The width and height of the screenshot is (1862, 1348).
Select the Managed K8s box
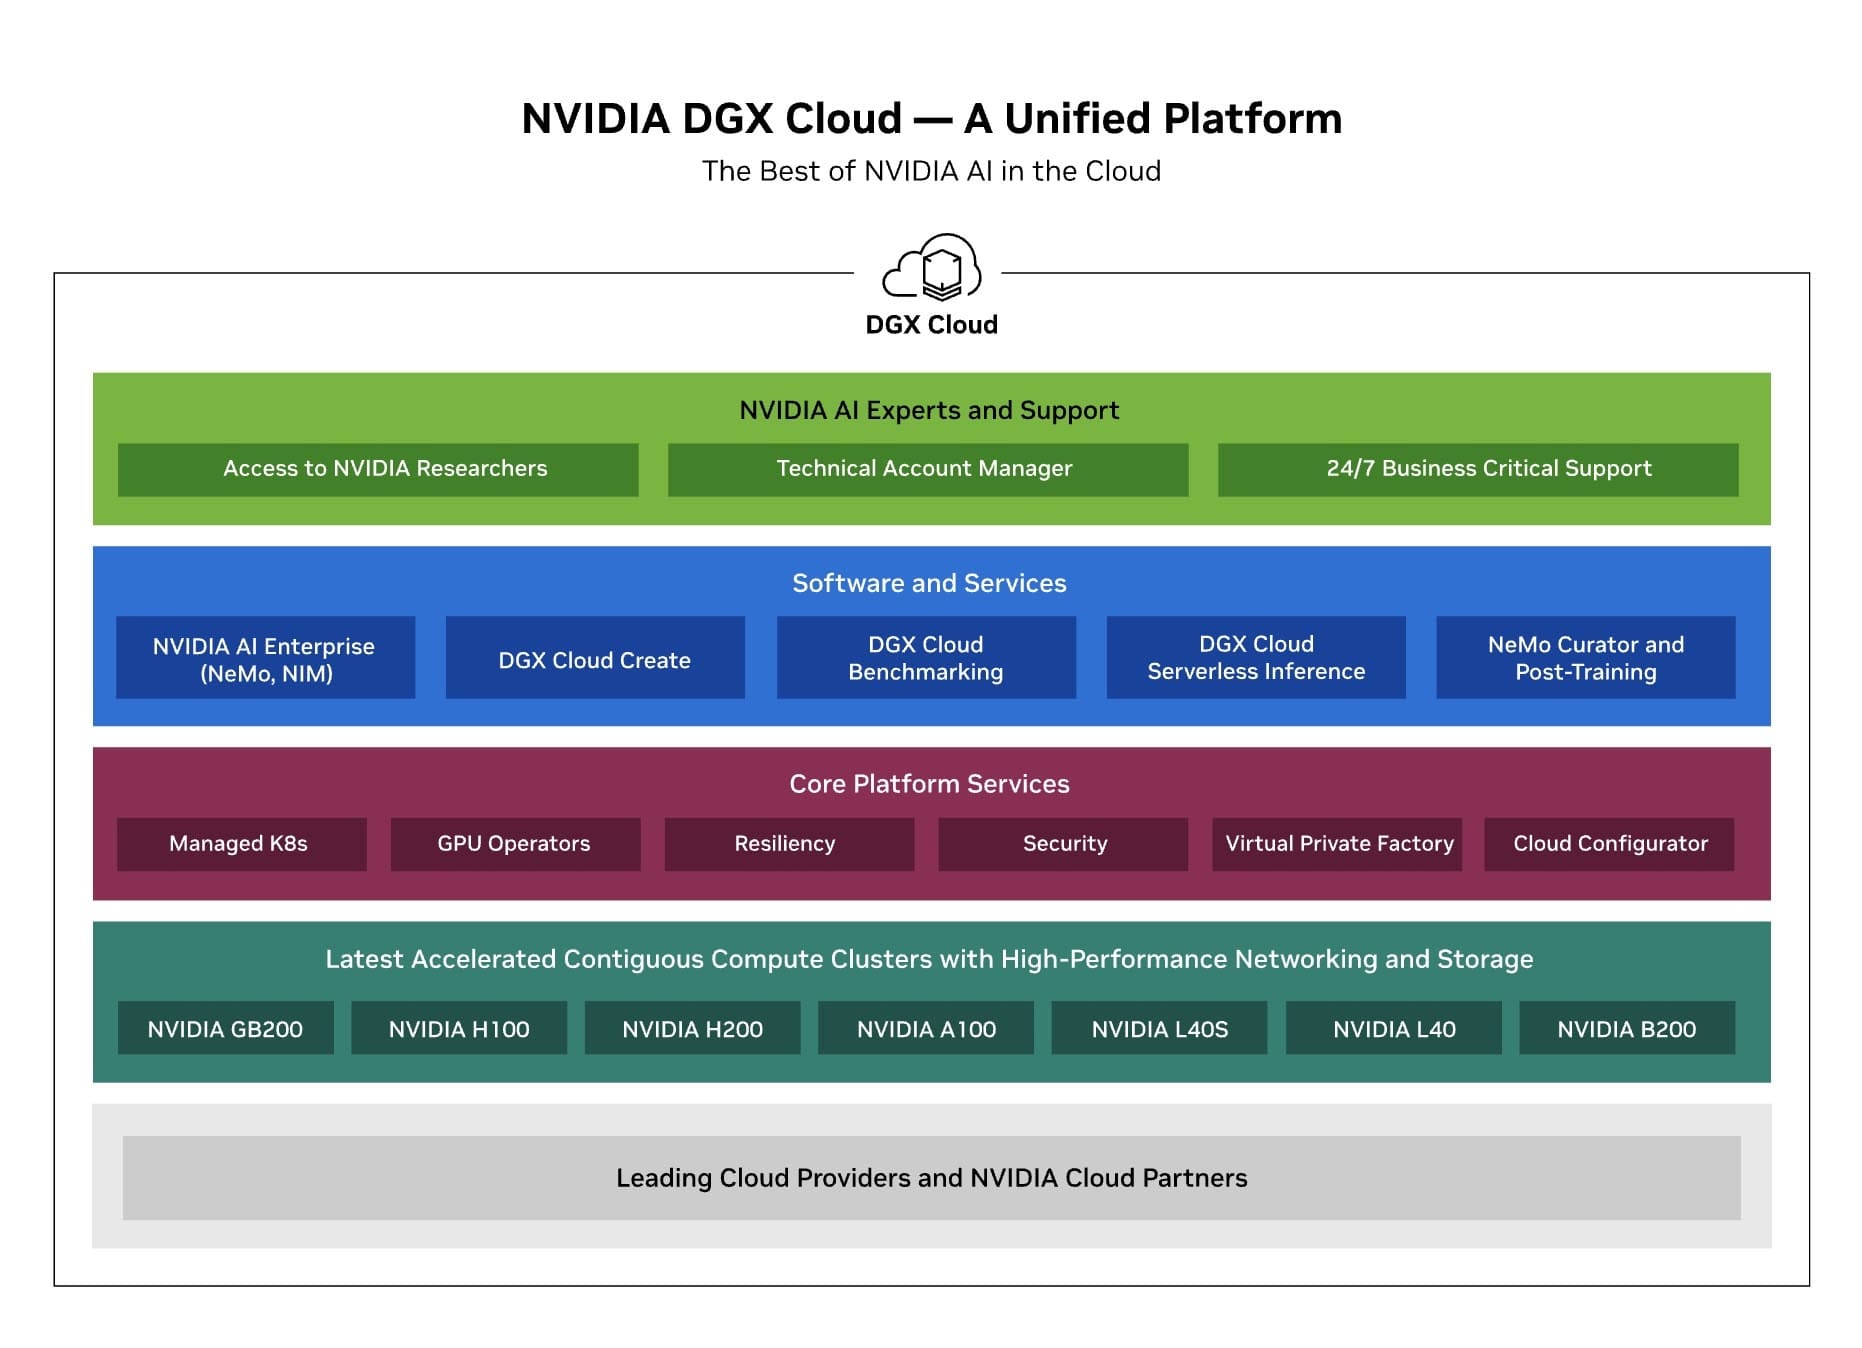(242, 844)
